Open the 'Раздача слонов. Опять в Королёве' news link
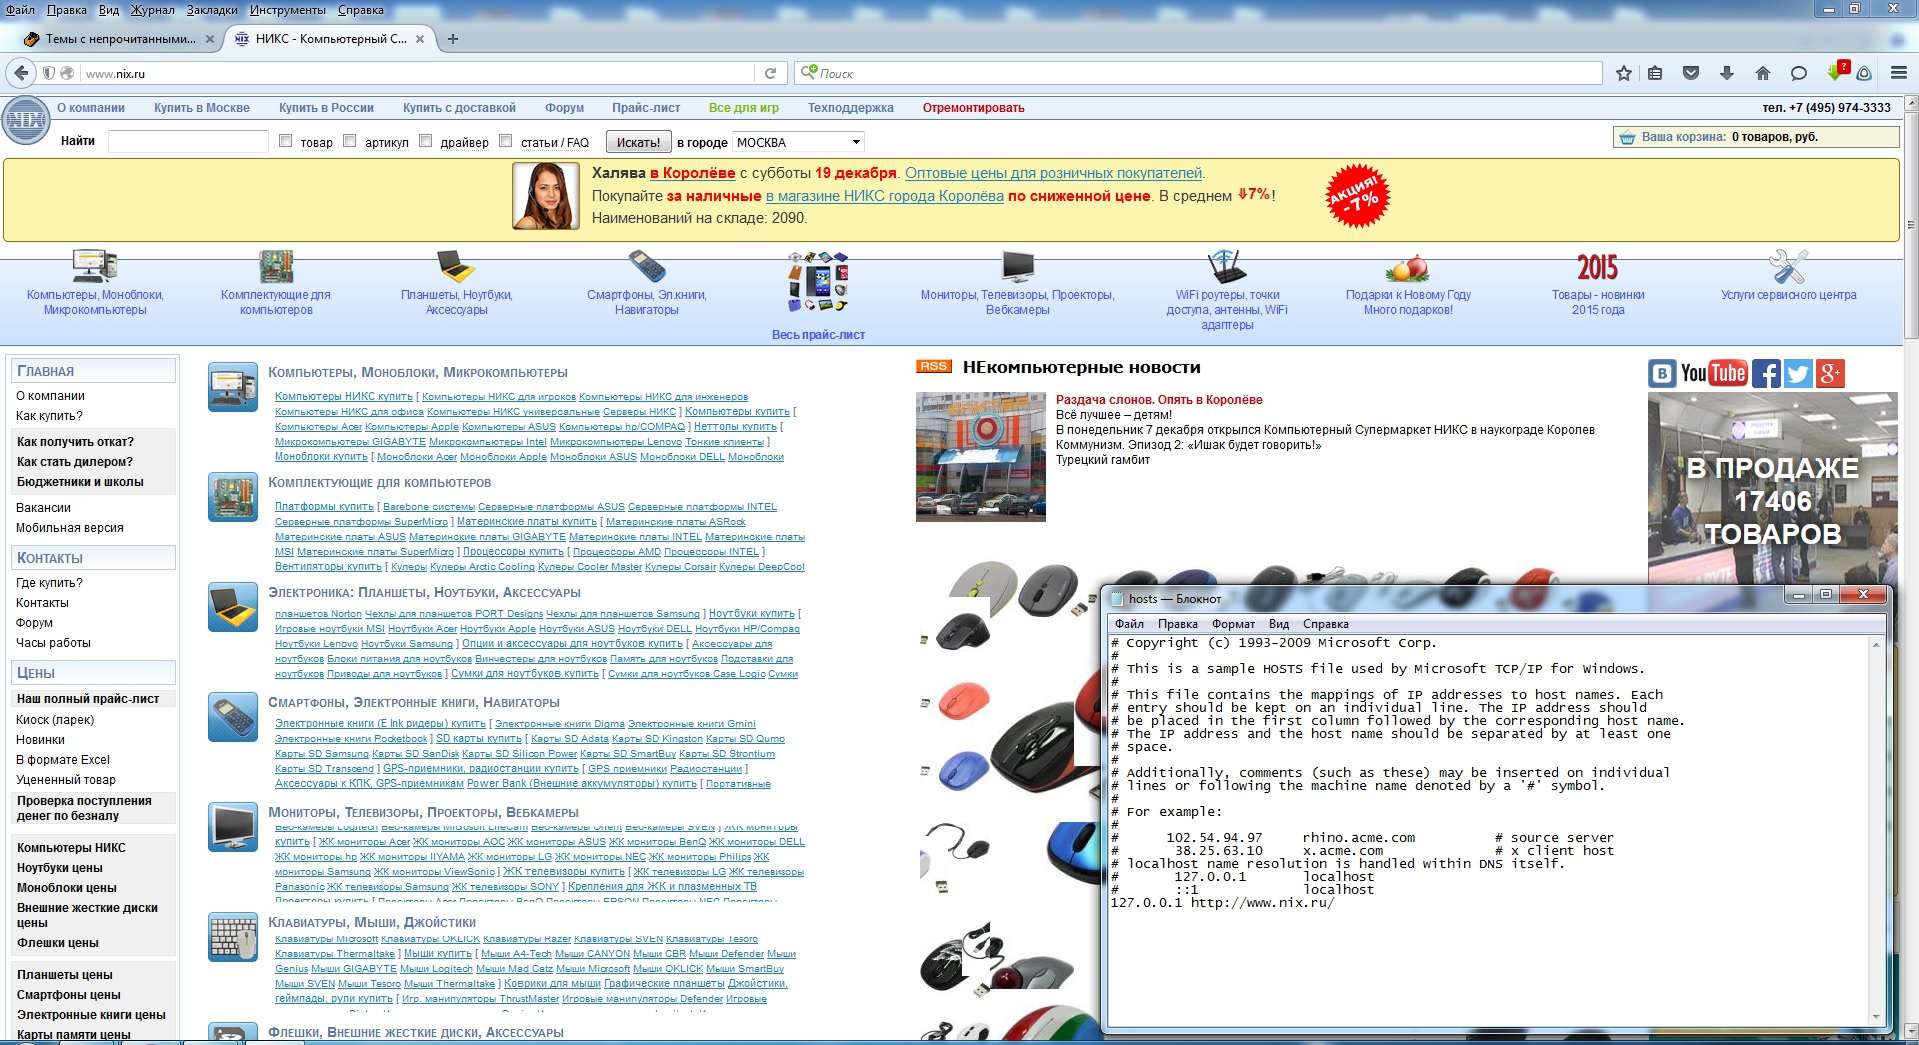This screenshot has height=1045, width=1919. pyautogui.click(x=1159, y=400)
